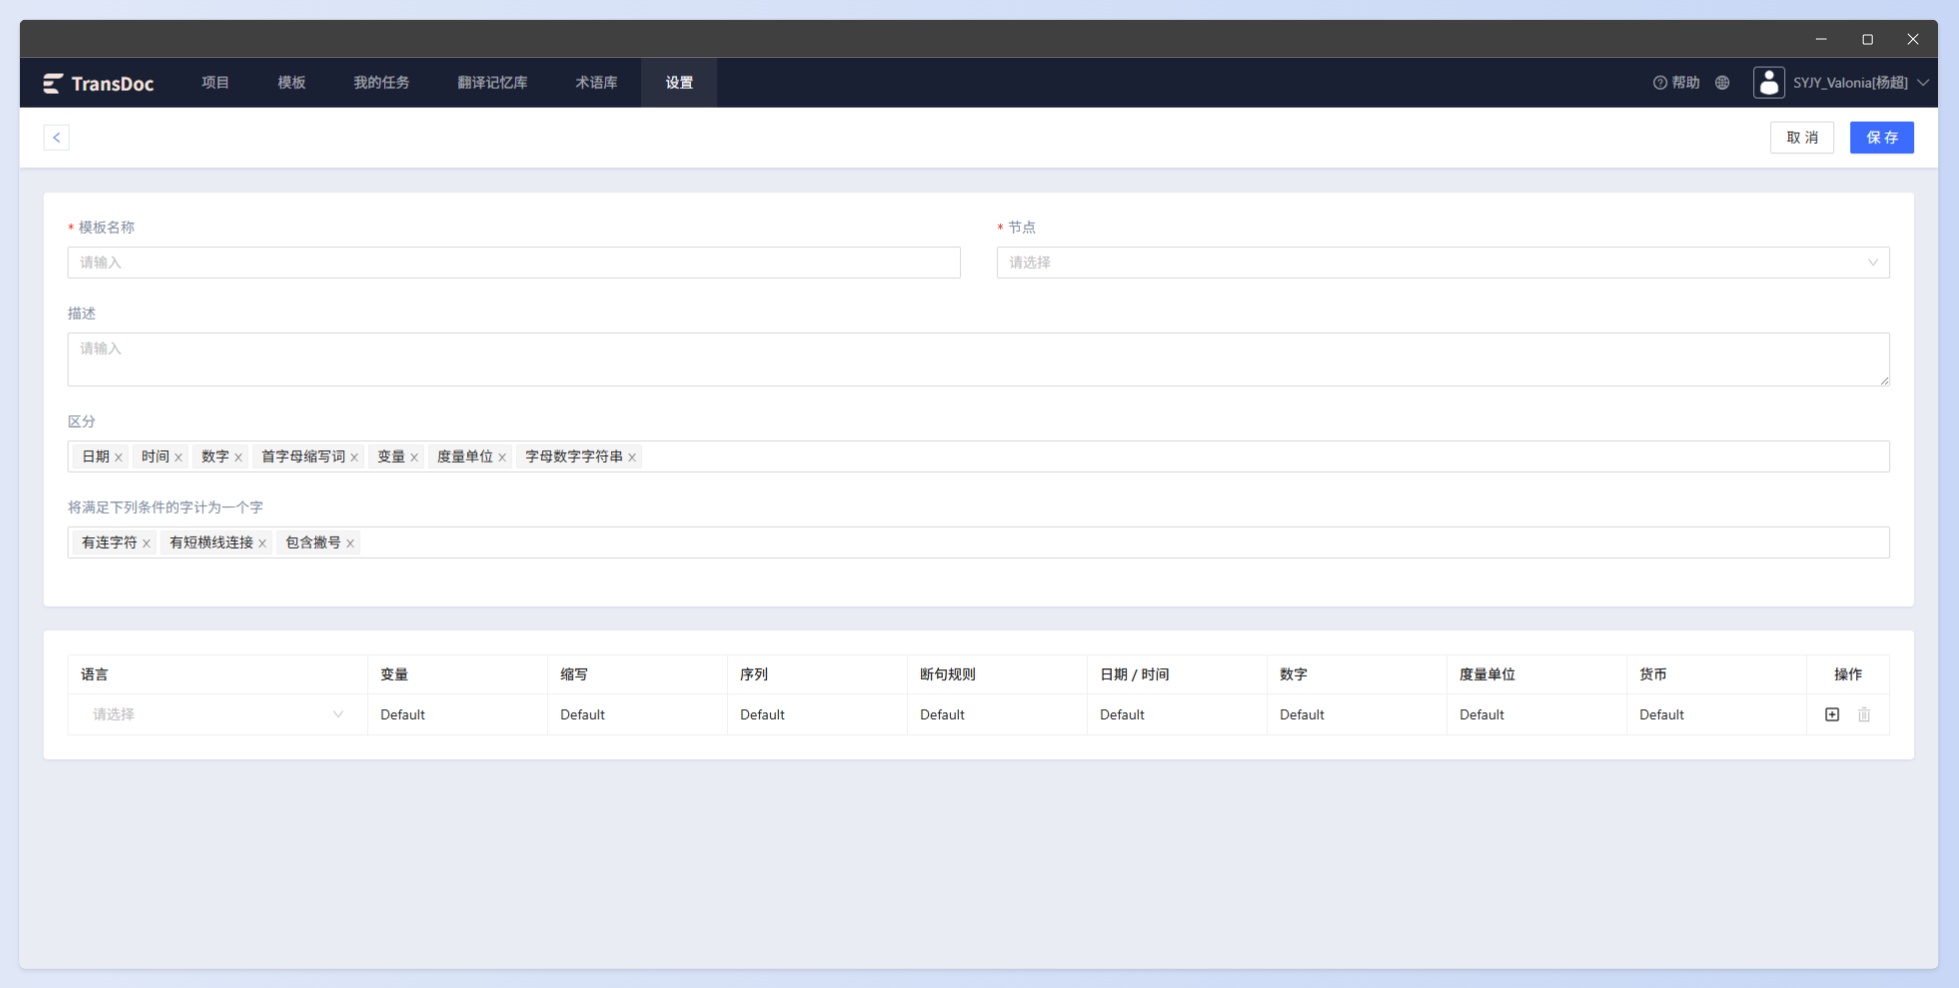Remove the 包含撇号 tag
The image size is (1959, 988).
350,543
